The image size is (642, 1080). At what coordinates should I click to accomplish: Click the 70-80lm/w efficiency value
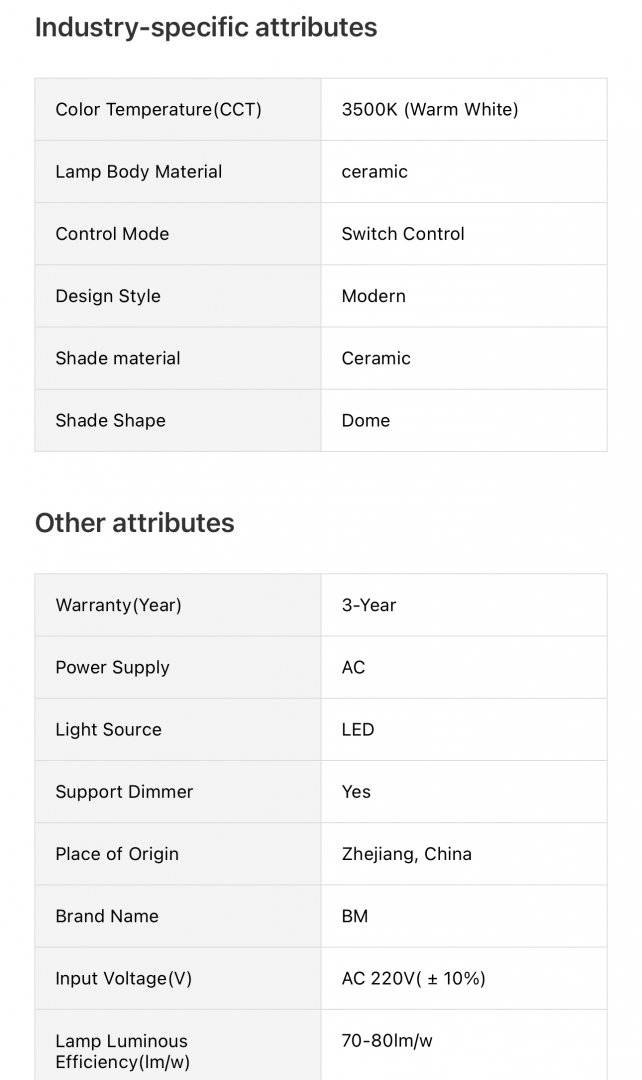pos(387,1040)
